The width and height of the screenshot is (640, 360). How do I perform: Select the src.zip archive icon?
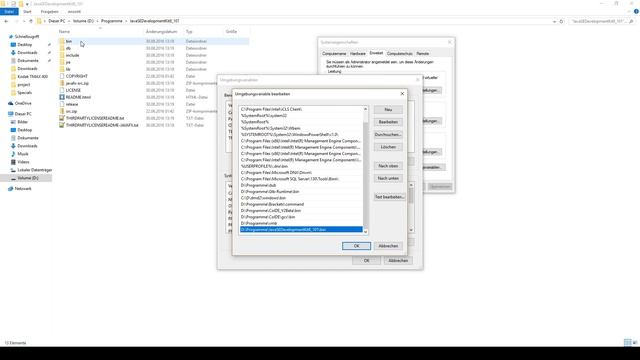pos(62,111)
